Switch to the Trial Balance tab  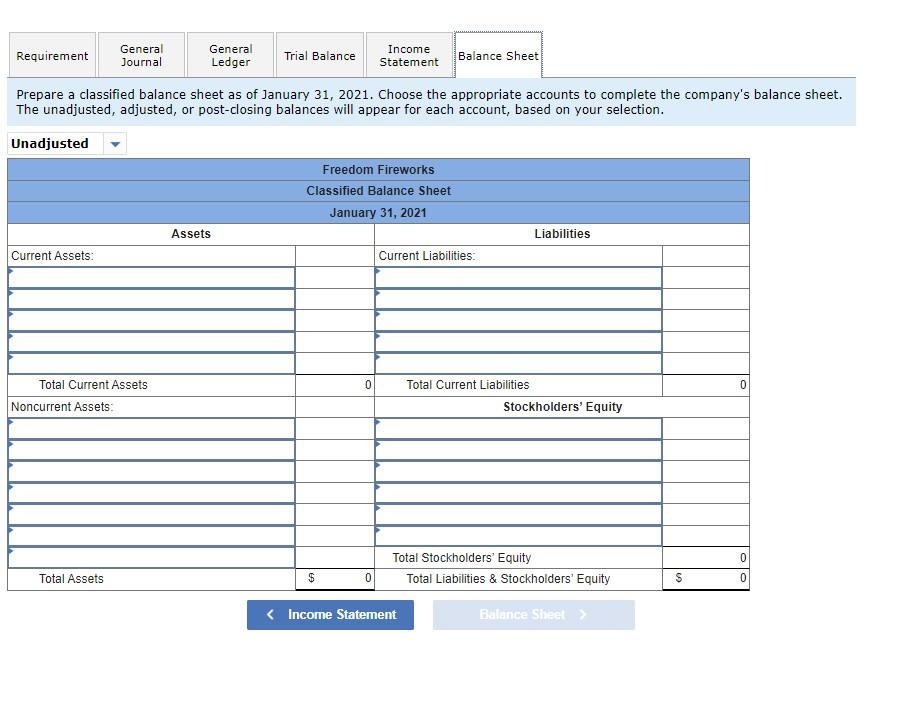point(319,55)
